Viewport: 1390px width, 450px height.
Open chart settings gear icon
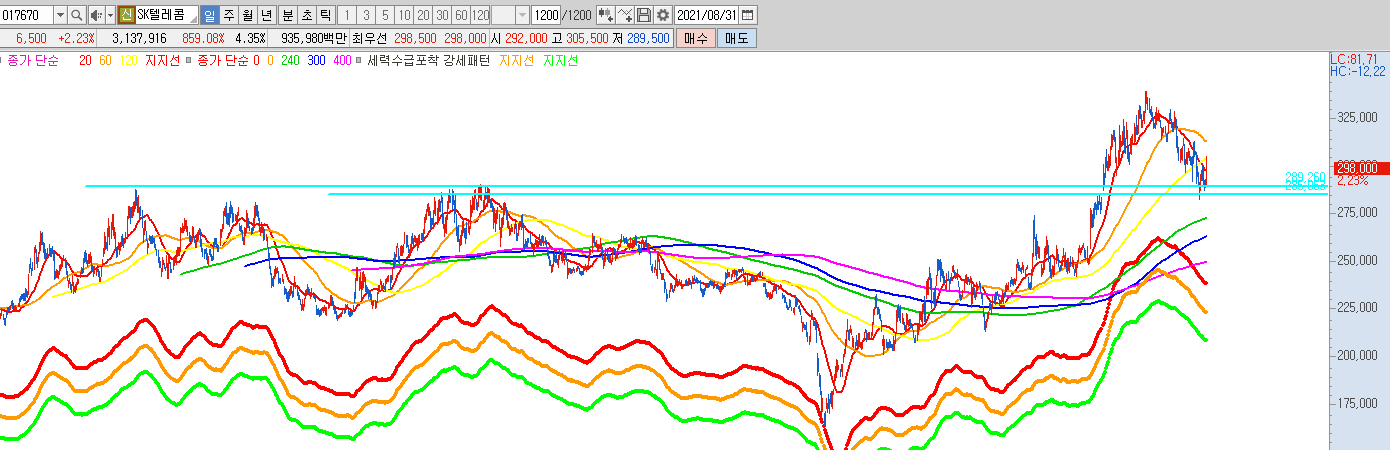tap(662, 15)
